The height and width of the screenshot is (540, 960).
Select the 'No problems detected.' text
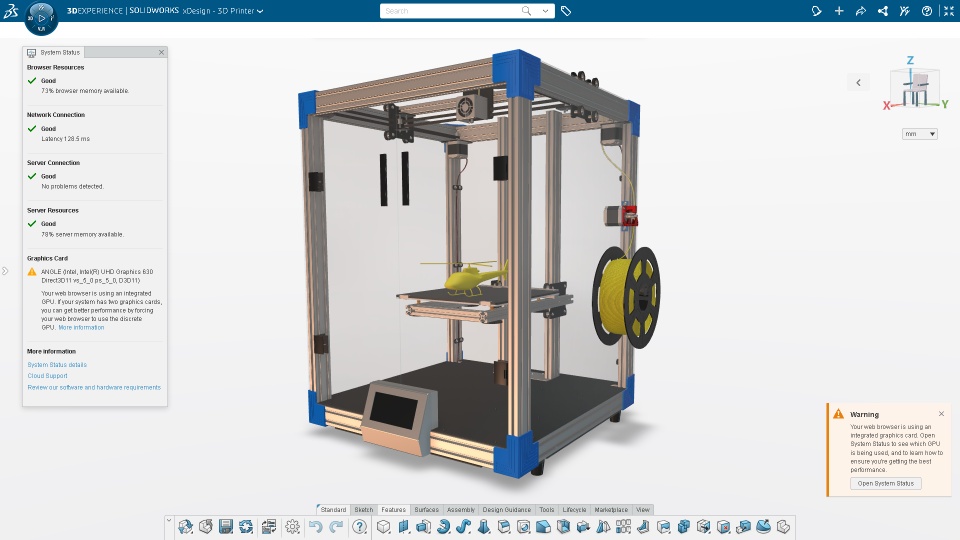pyautogui.click(x=72, y=186)
